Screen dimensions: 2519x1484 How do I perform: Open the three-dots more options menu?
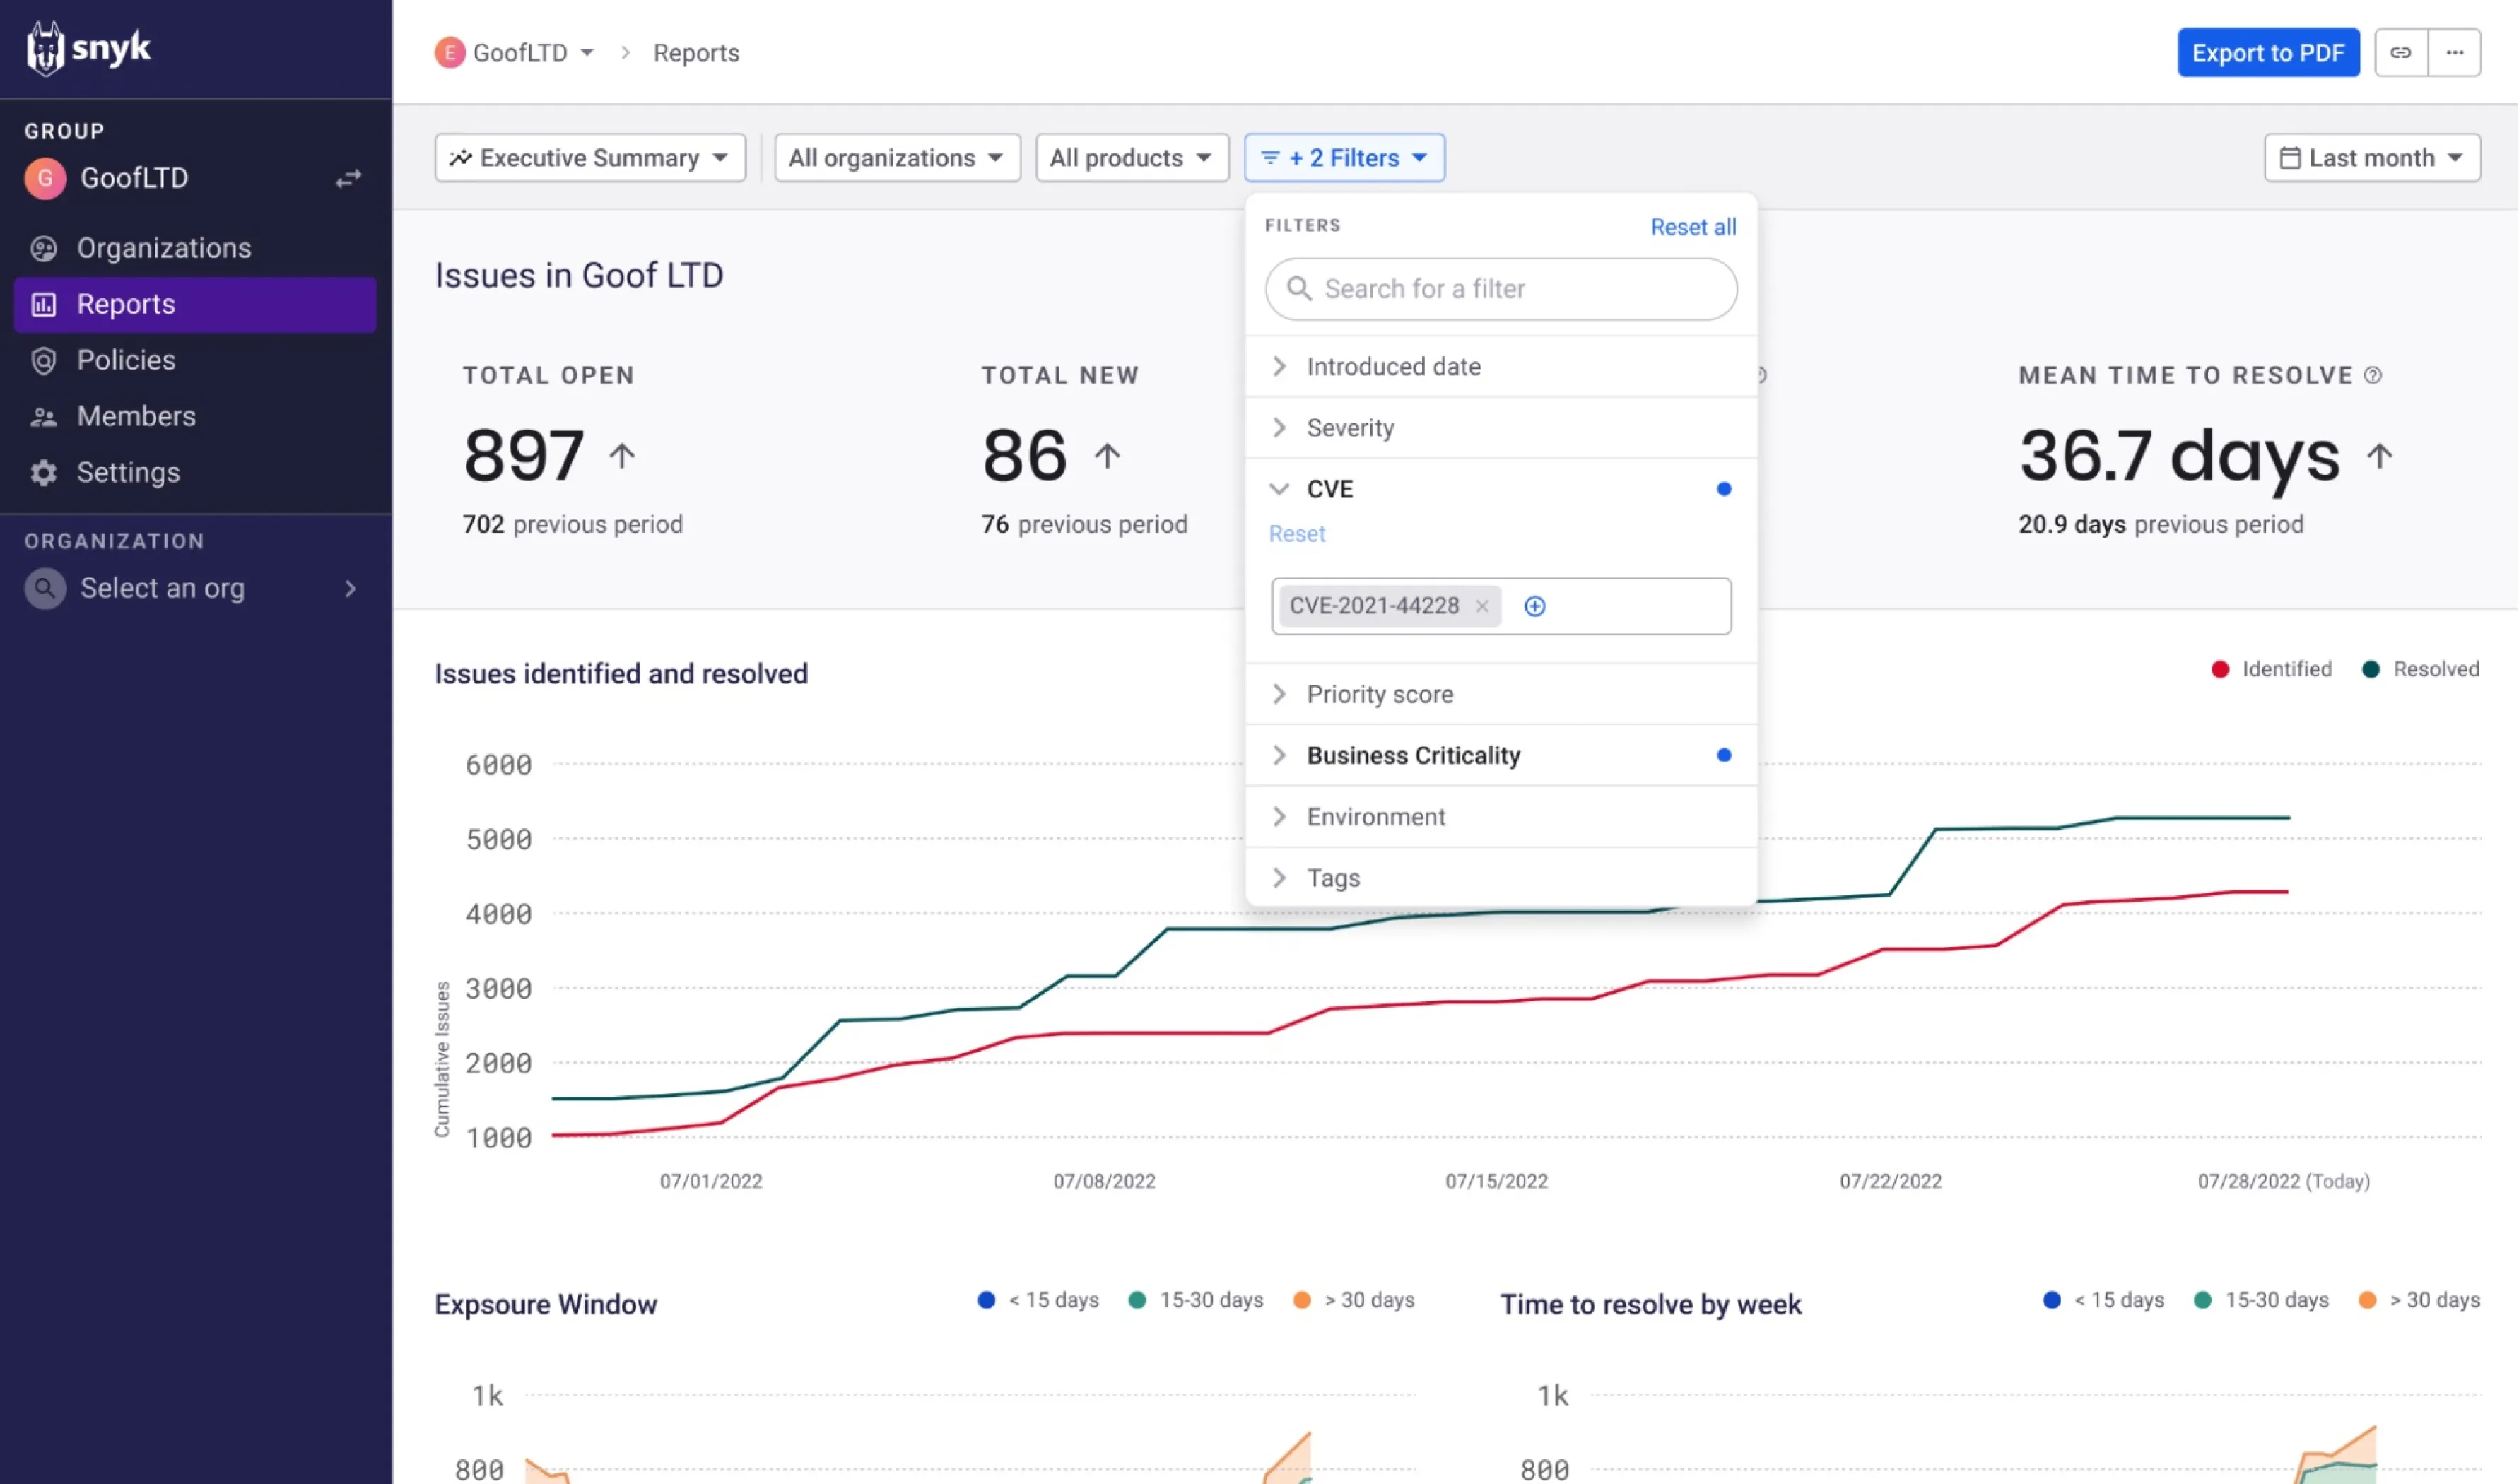(x=2455, y=53)
